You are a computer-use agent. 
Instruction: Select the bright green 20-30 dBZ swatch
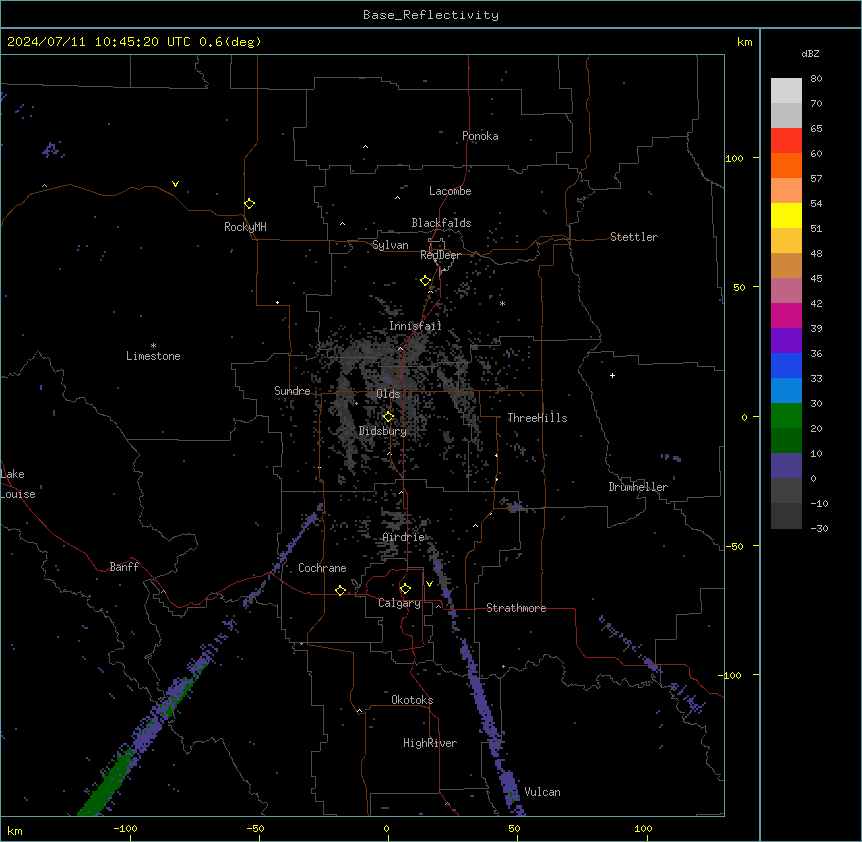(x=786, y=416)
